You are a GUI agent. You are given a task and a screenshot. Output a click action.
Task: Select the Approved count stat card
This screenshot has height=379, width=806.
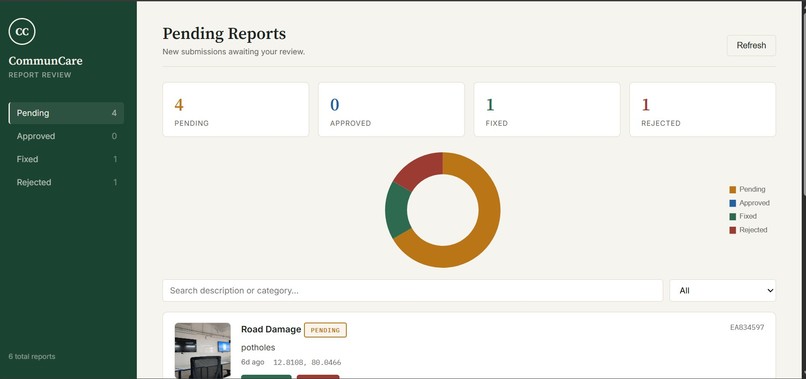[391, 110]
